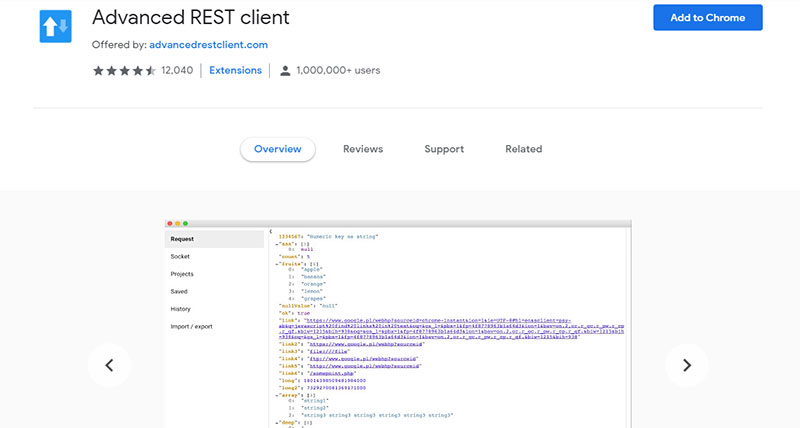This screenshot has width=800, height=428.
Task: Show the next screenshot with right arrow
Action: (x=687, y=365)
